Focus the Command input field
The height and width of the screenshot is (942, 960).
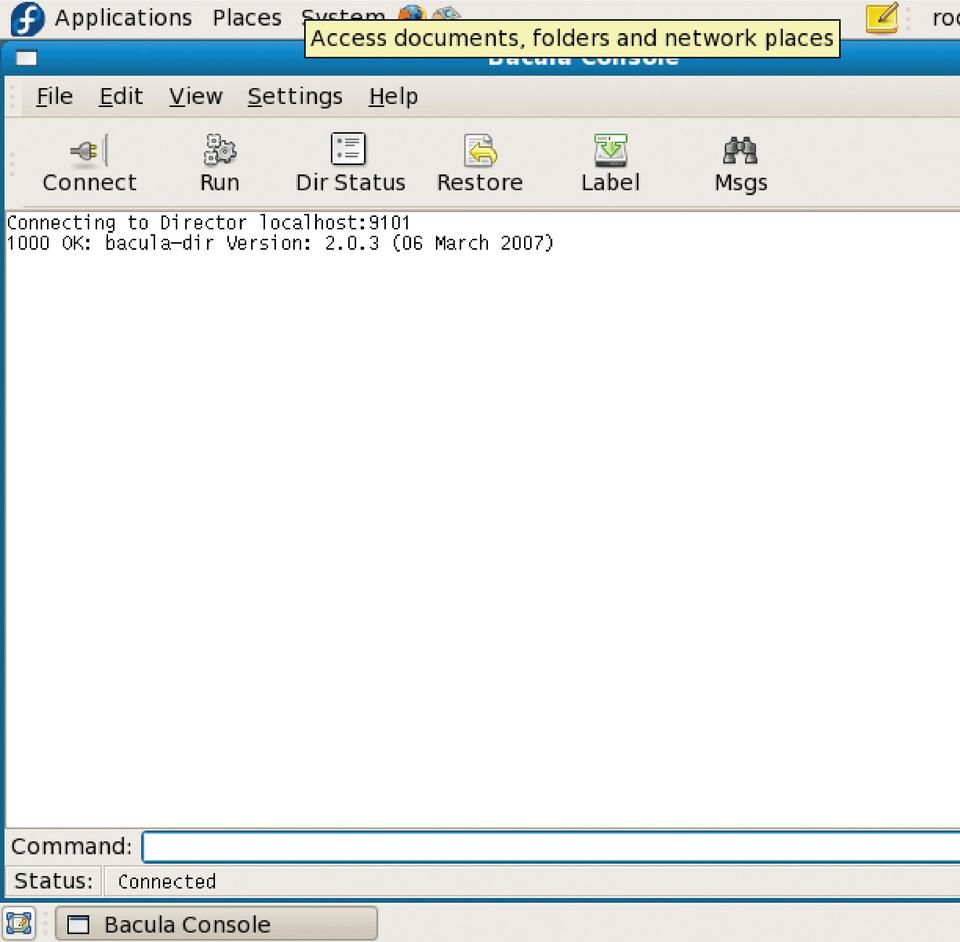point(551,847)
